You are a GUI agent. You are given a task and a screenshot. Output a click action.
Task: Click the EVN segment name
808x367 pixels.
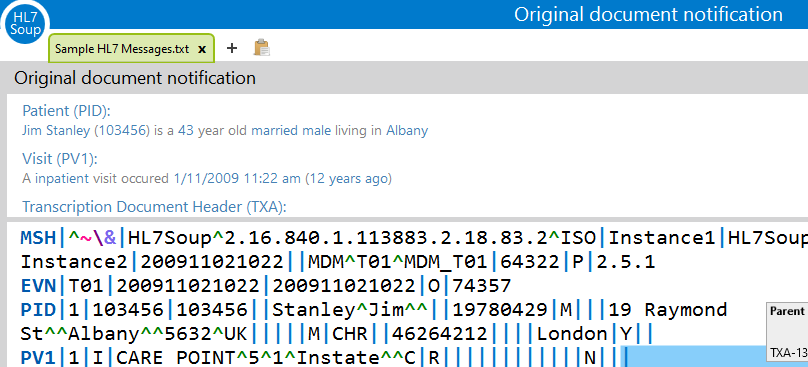coord(38,286)
